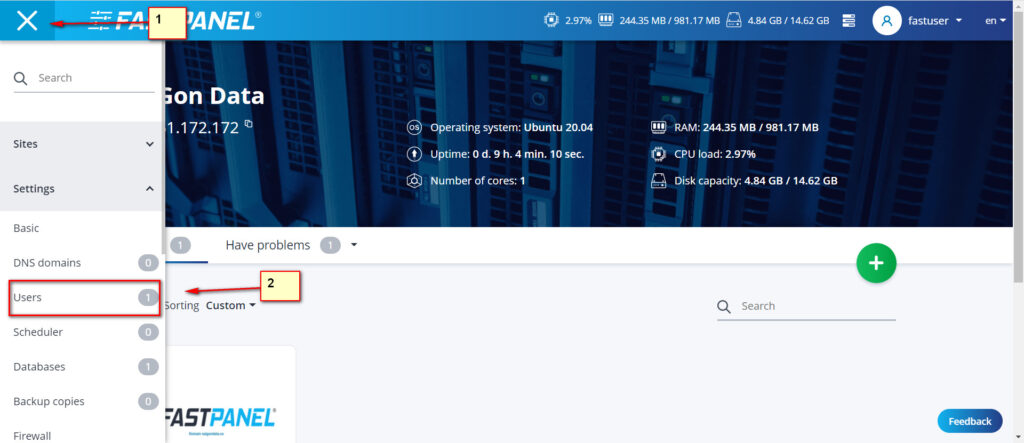
Task: Click the FASTPANEL logo in header
Action: point(175,20)
